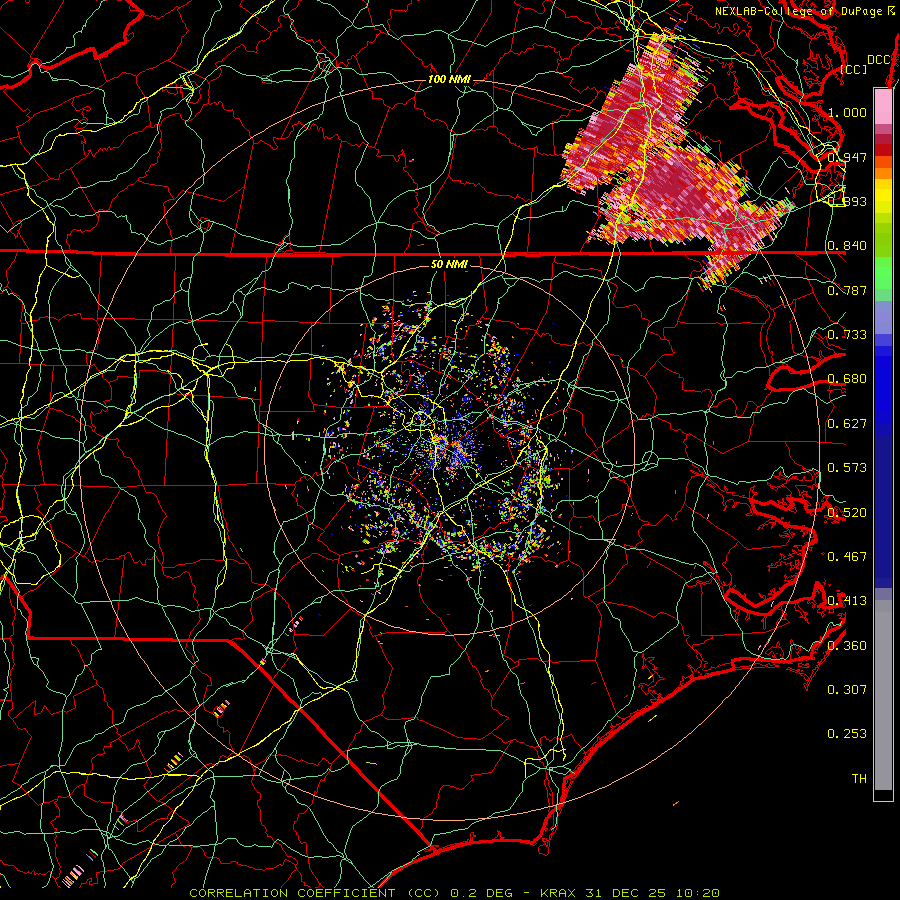The height and width of the screenshot is (900, 900).
Task: Select the 0.307 scale value
Action: (x=847, y=690)
